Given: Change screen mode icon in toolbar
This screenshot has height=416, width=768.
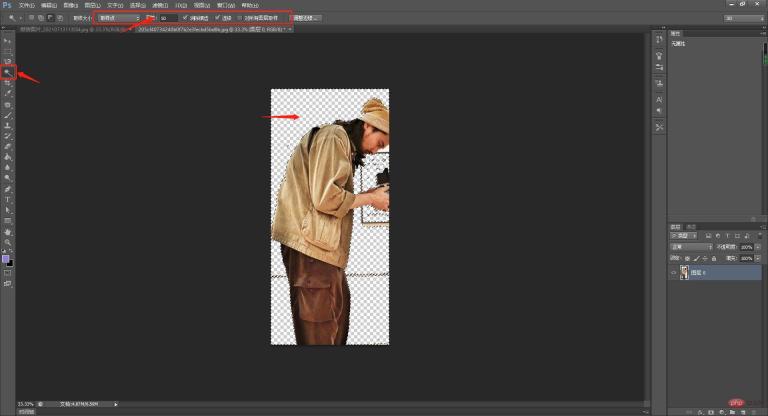Looking at the screenshot, I should pyautogui.click(x=7, y=284).
